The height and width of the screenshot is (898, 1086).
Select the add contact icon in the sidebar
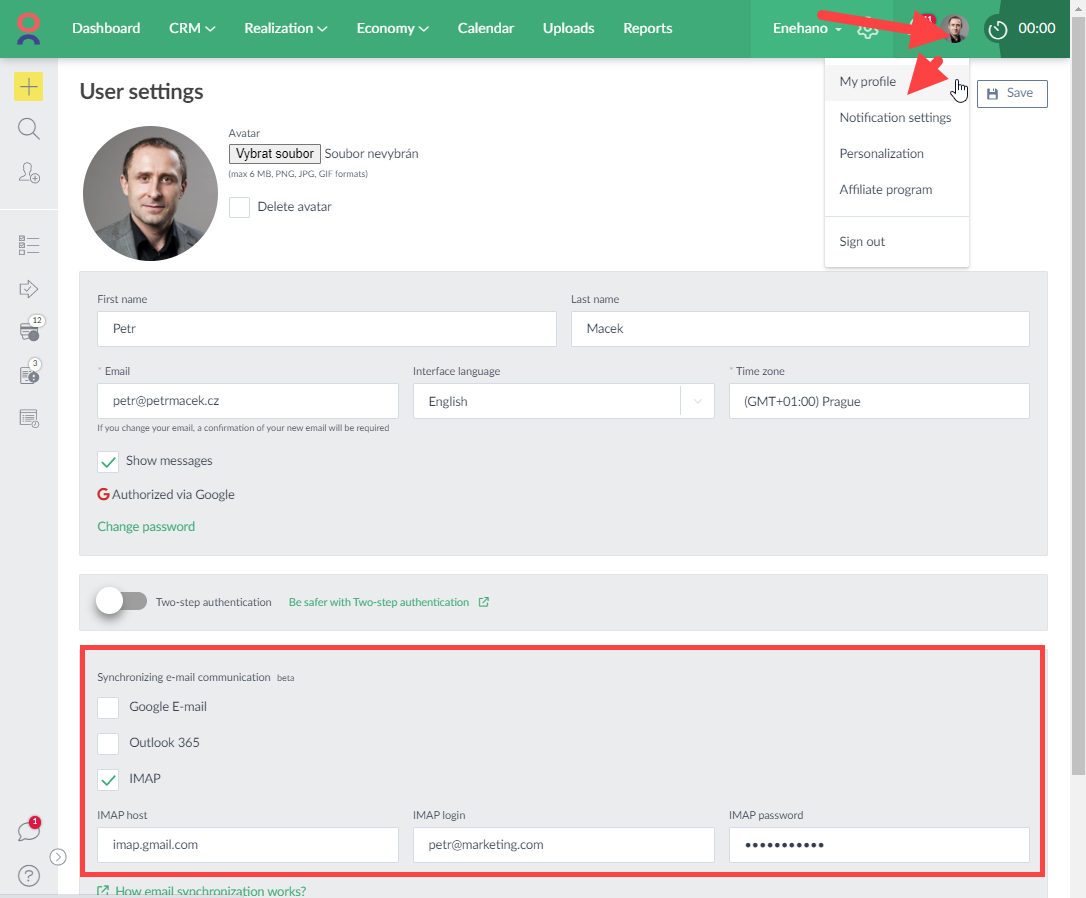coord(28,173)
